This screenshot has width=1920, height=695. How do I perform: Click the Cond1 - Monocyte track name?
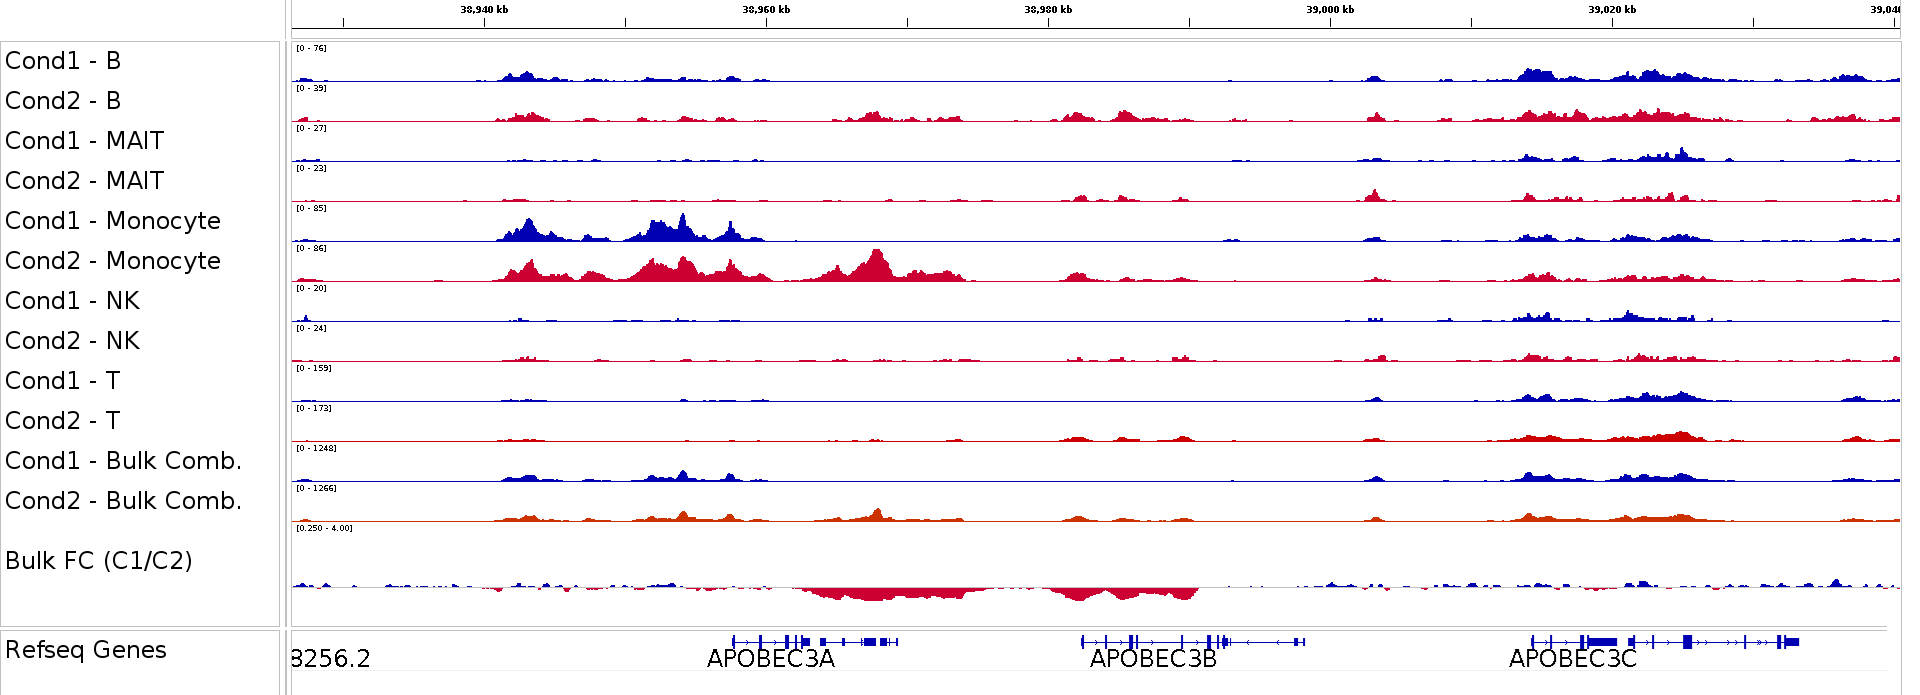point(112,221)
